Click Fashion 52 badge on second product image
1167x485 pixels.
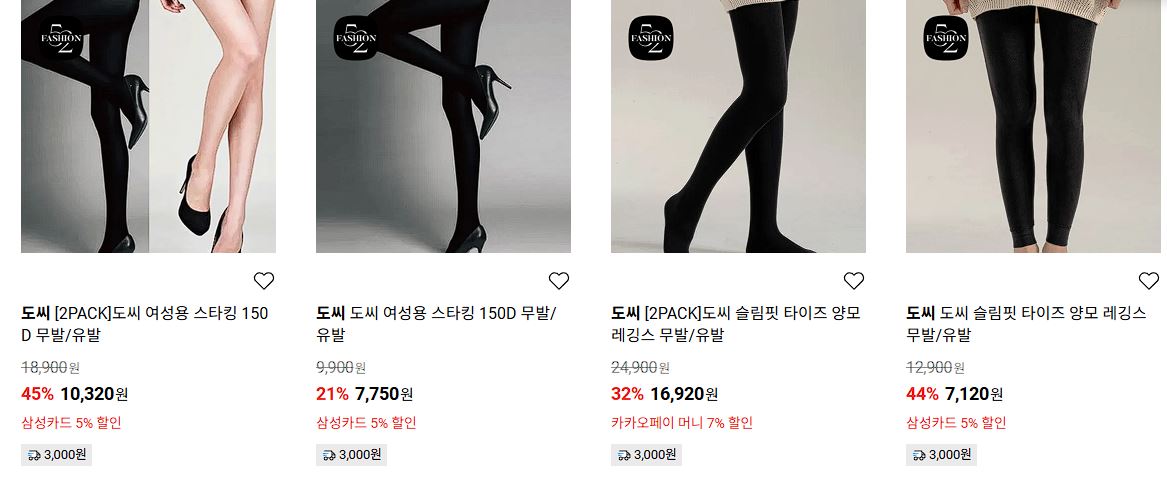pos(356,38)
